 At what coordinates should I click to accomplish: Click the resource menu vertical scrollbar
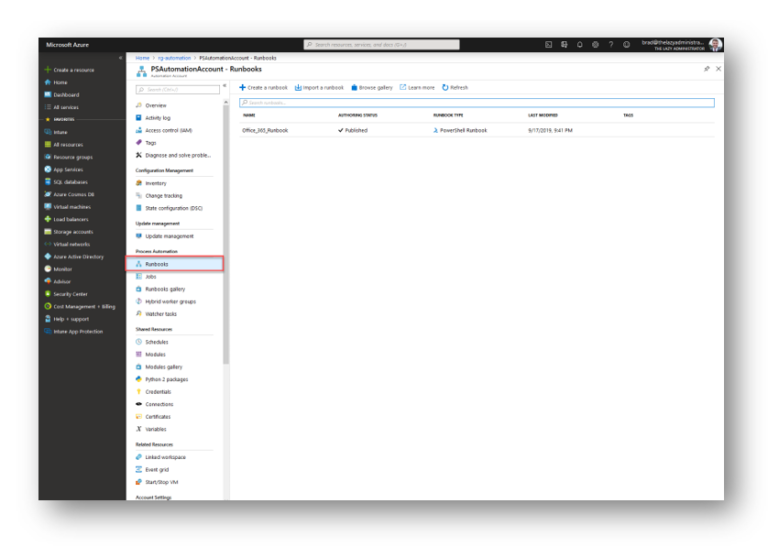pos(226,235)
